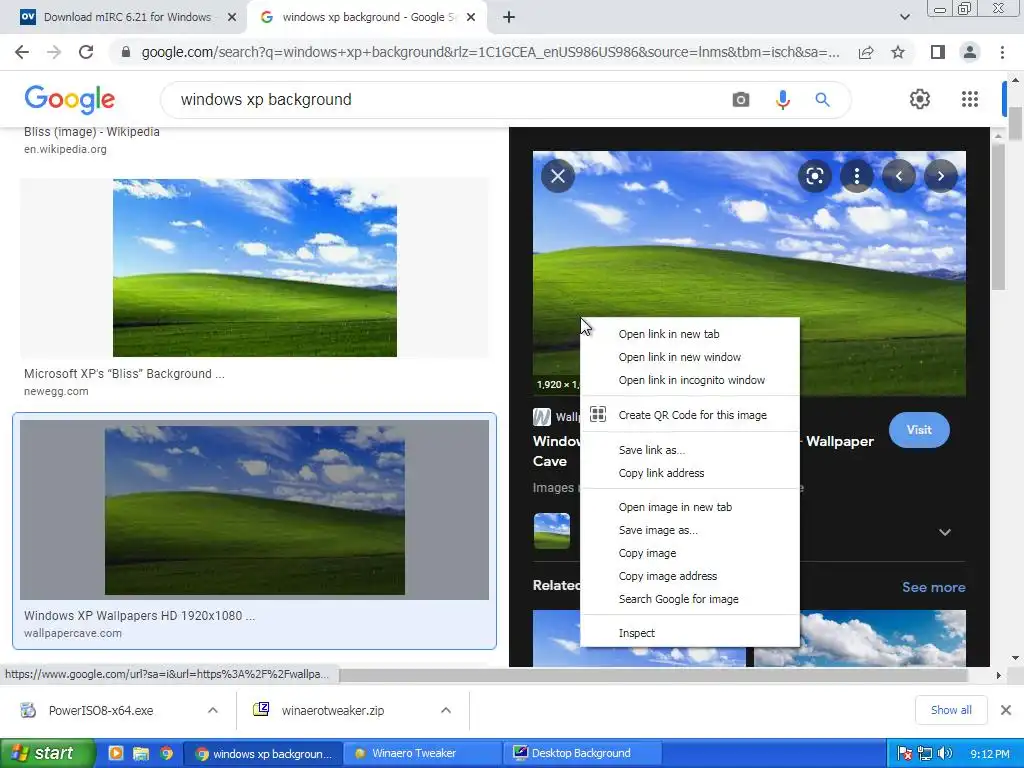Open the Chrome profile avatar
Screen dimensions: 1024x768
pos(970,52)
